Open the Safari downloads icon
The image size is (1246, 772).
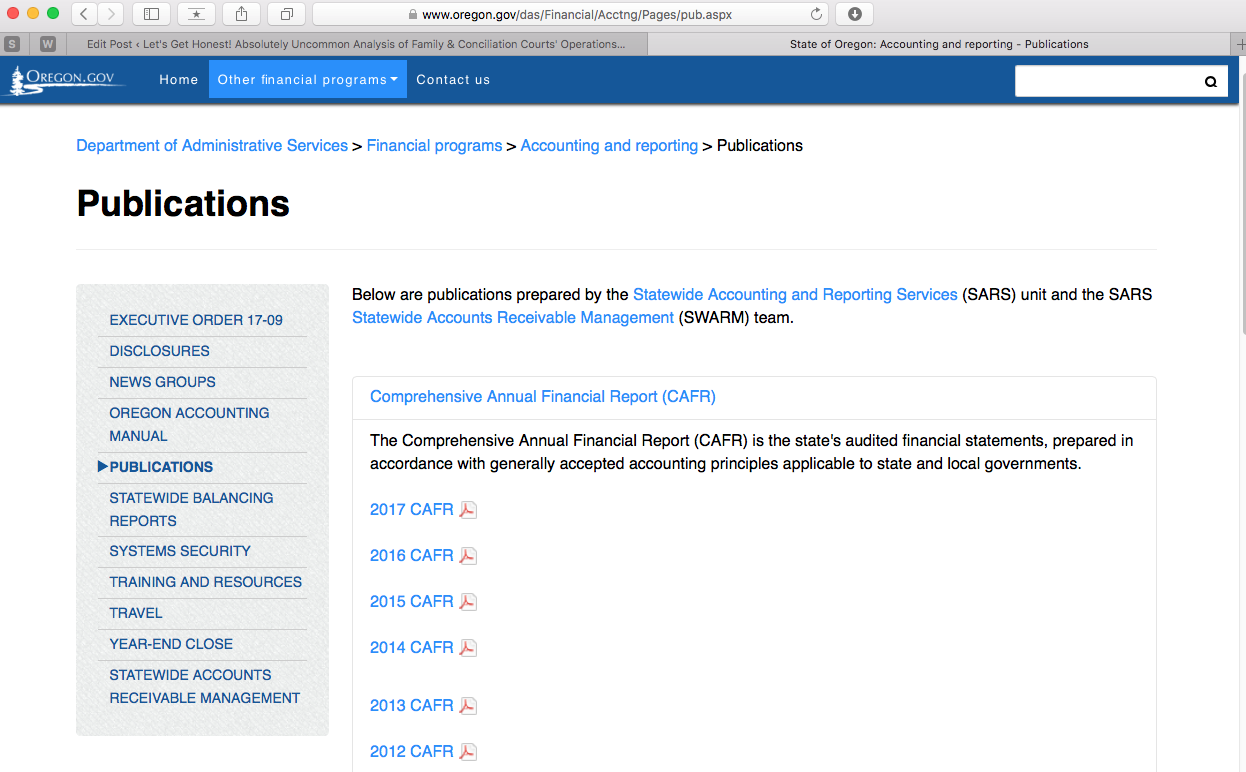pos(855,14)
